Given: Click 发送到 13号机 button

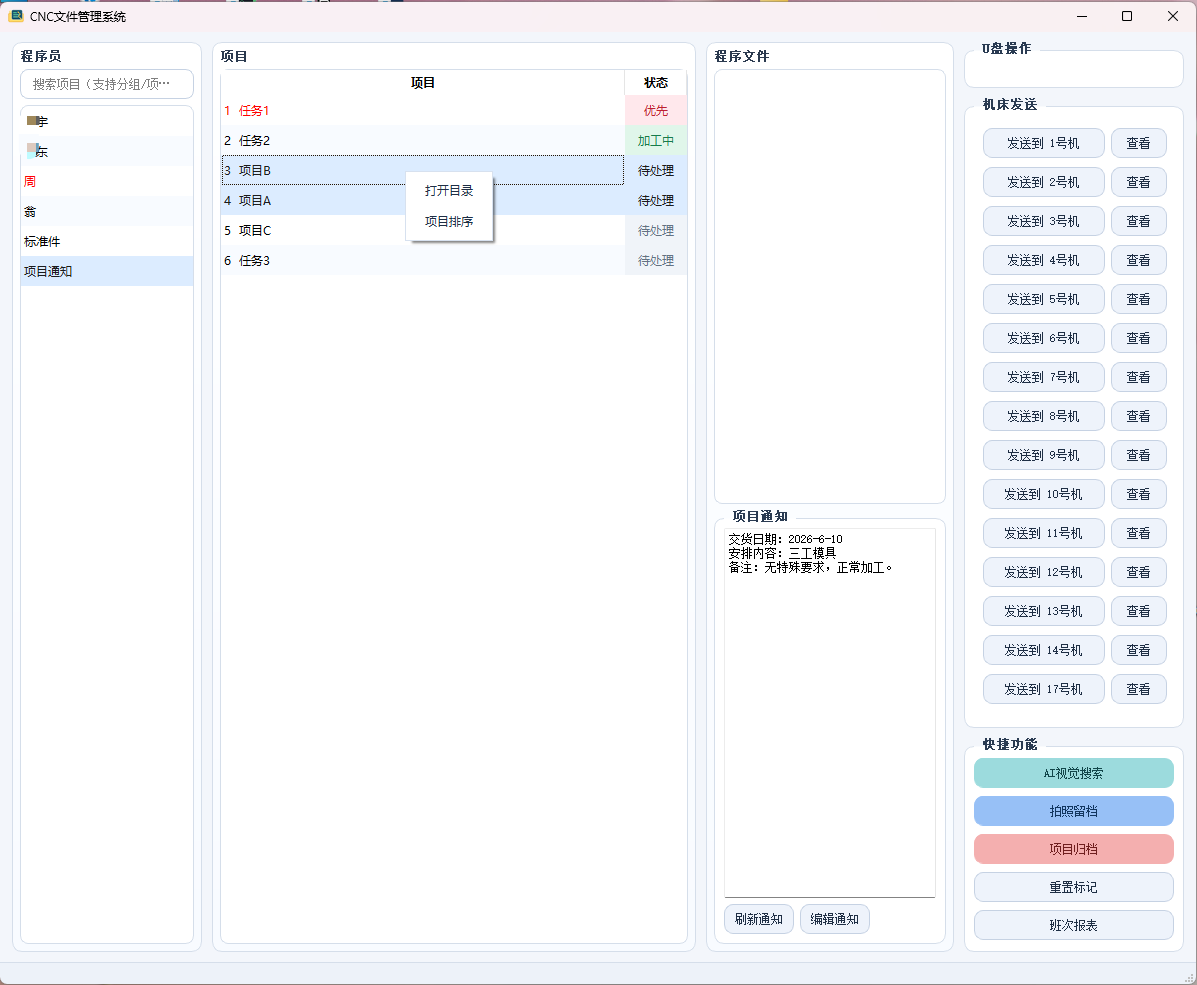Looking at the screenshot, I should tap(1044, 611).
